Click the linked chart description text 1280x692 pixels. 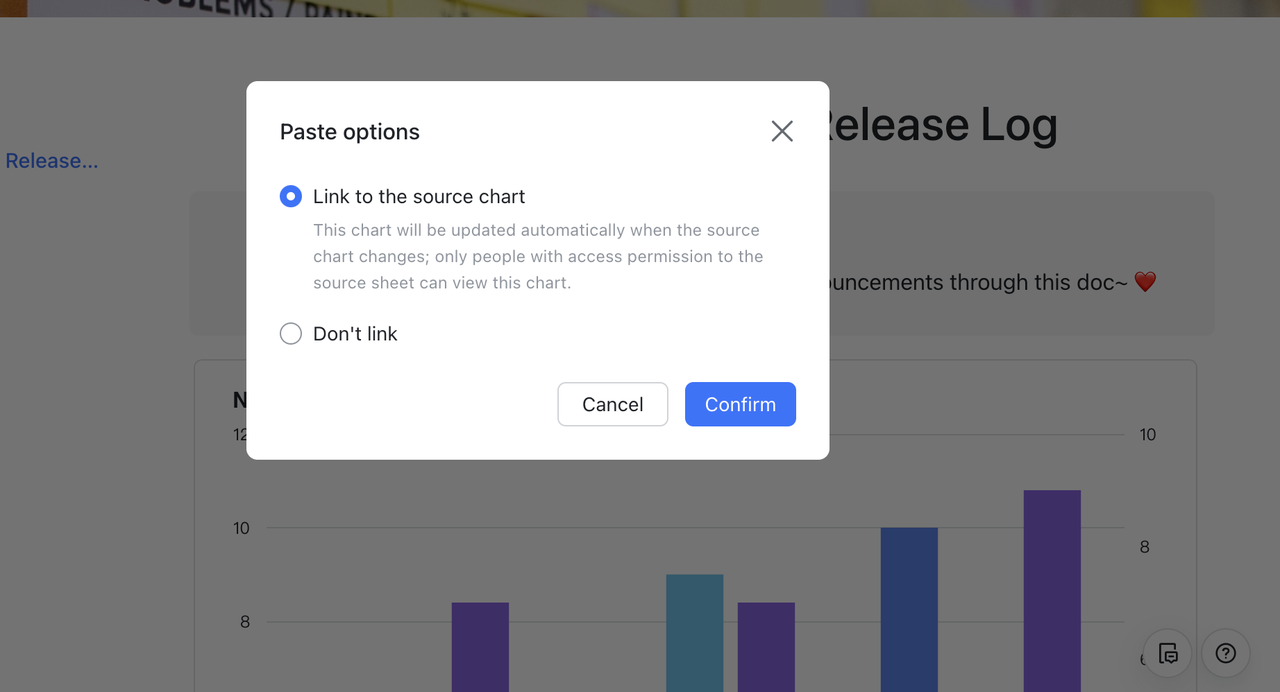[538, 256]
